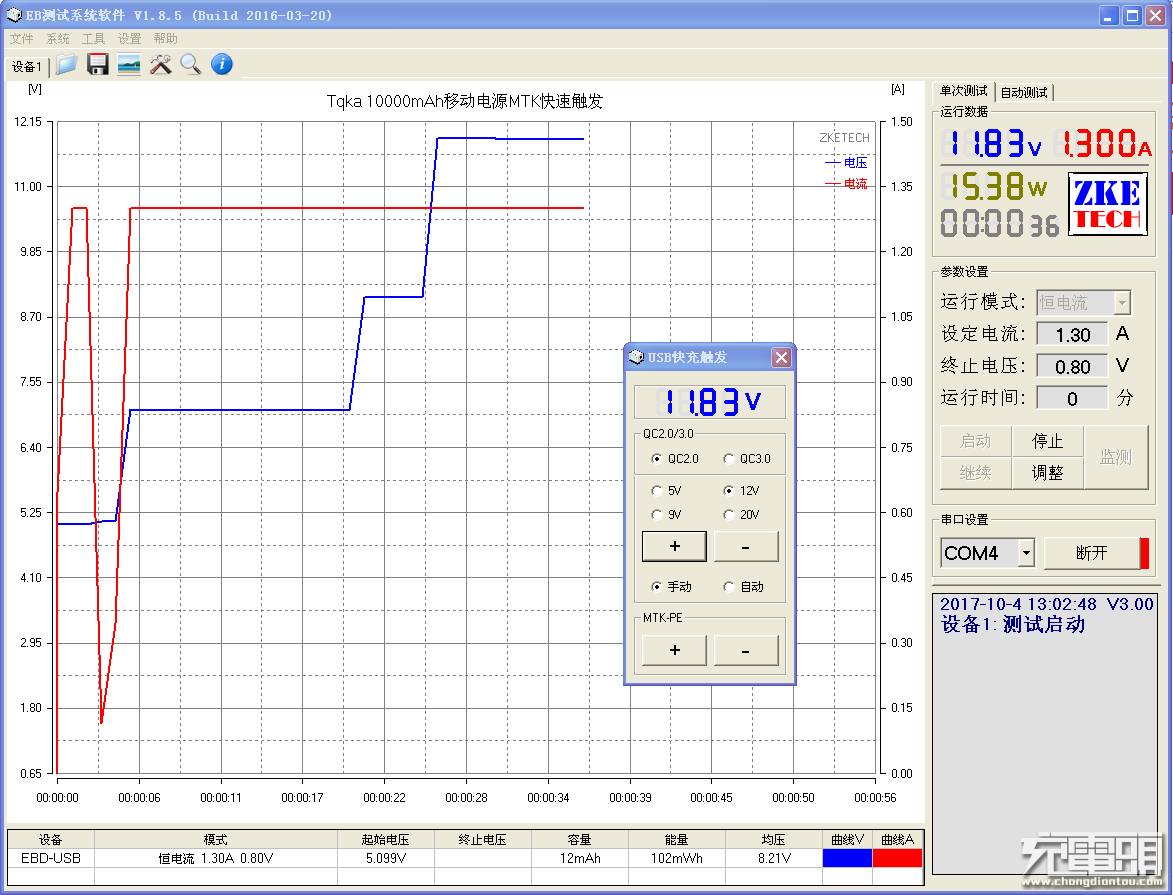Expand the COM4 serial port dropdown
The height and width of the screenshot is (895, 1173).
pyautogui.click(x=1026, y=553)
